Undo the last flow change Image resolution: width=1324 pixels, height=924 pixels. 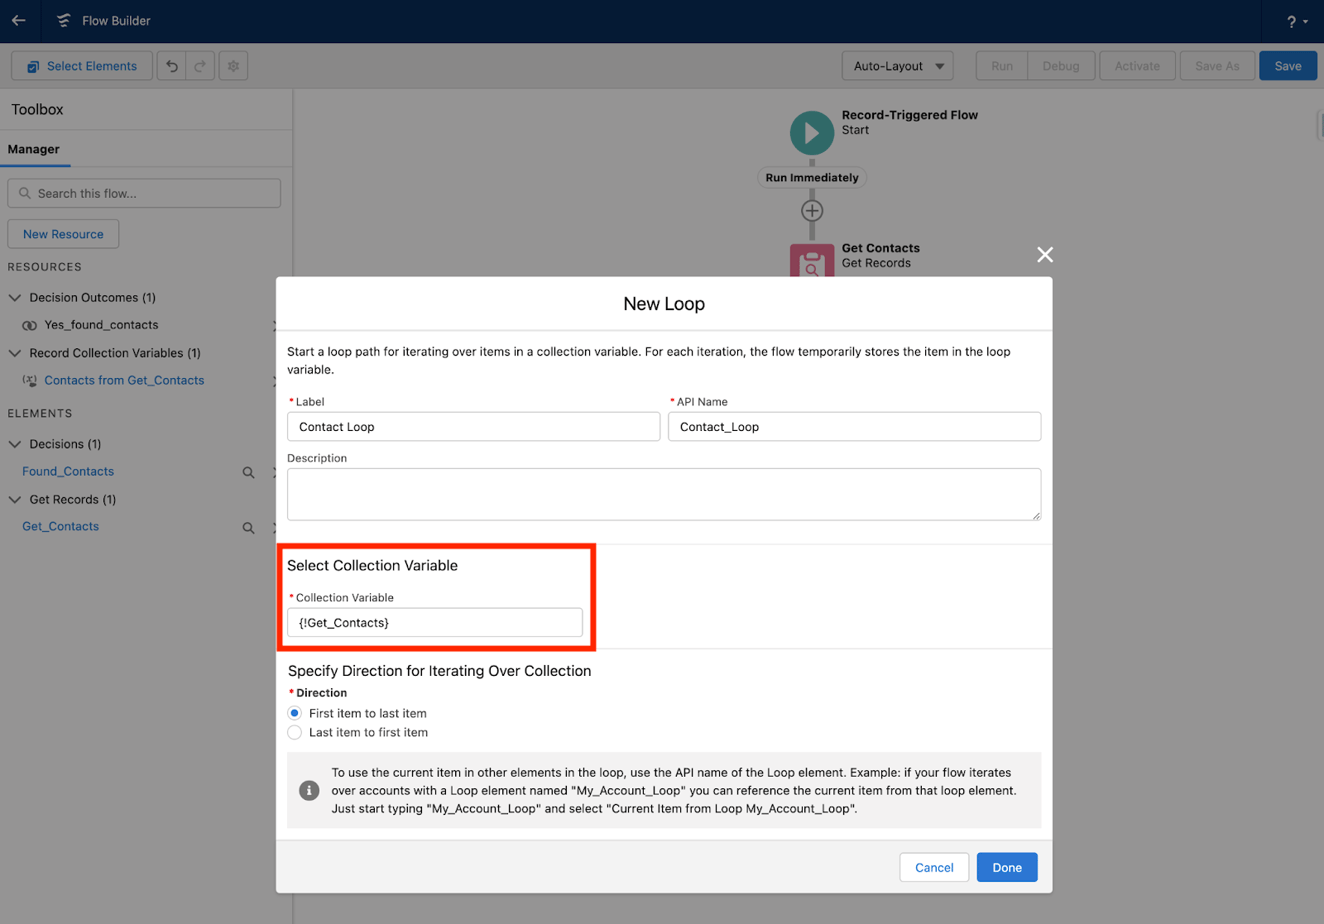pyautogui.click(x=172, y=65)
